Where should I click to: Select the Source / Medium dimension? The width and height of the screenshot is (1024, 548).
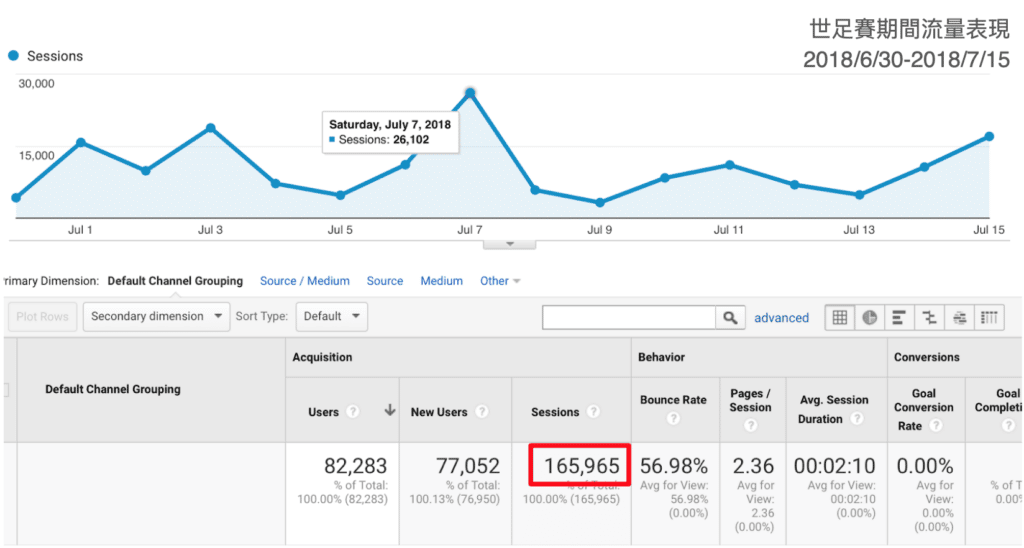pyautogui.click(x=305, y=281)
